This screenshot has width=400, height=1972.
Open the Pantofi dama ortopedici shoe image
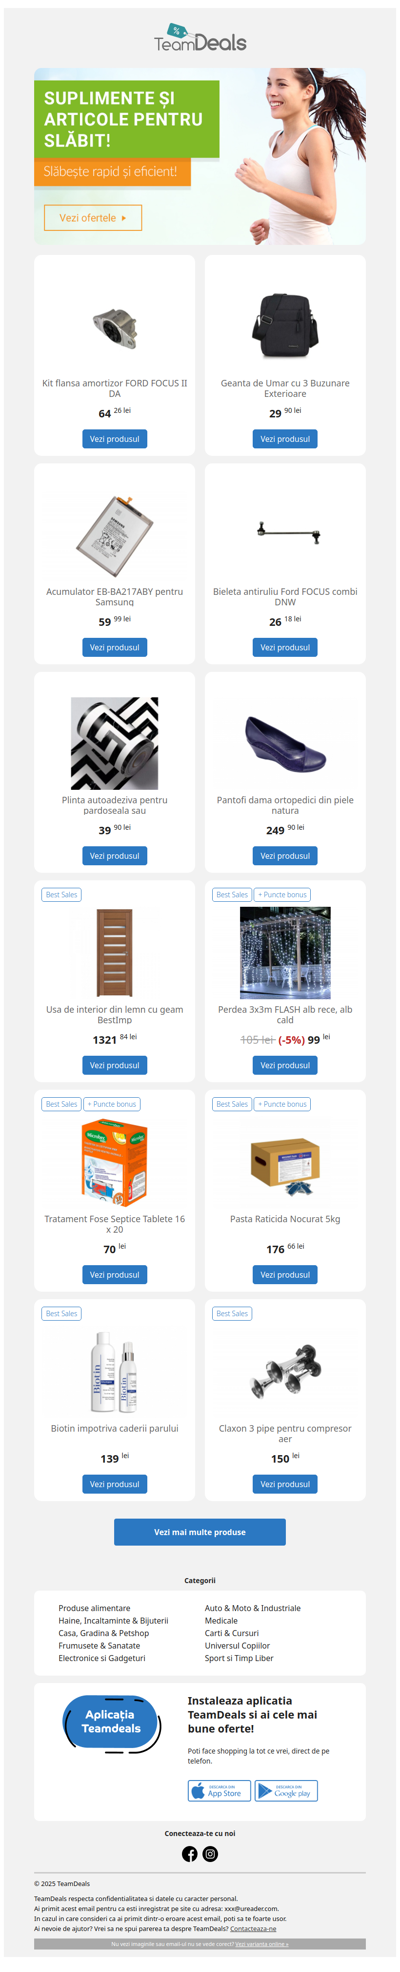pyautogui.click(x=285, y=744)
